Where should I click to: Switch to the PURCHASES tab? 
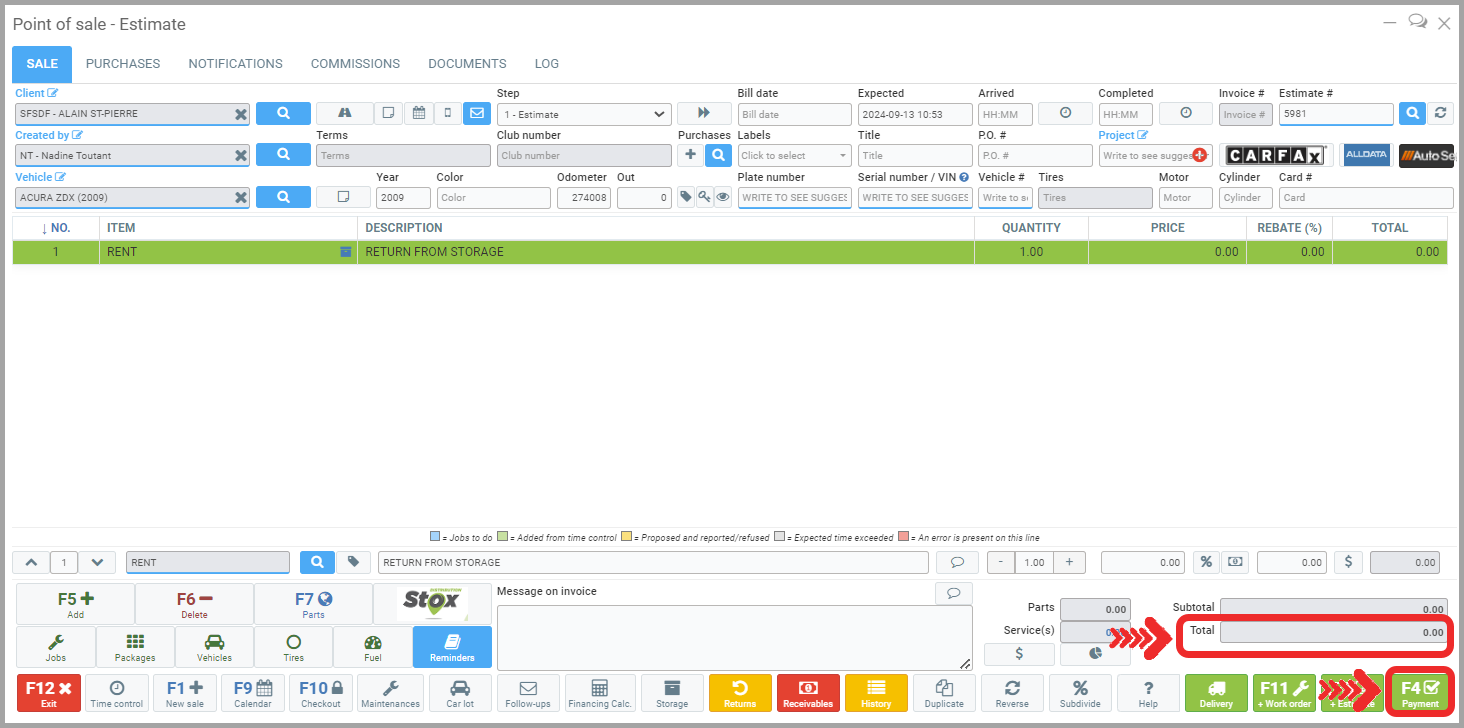tap(123, 64)
